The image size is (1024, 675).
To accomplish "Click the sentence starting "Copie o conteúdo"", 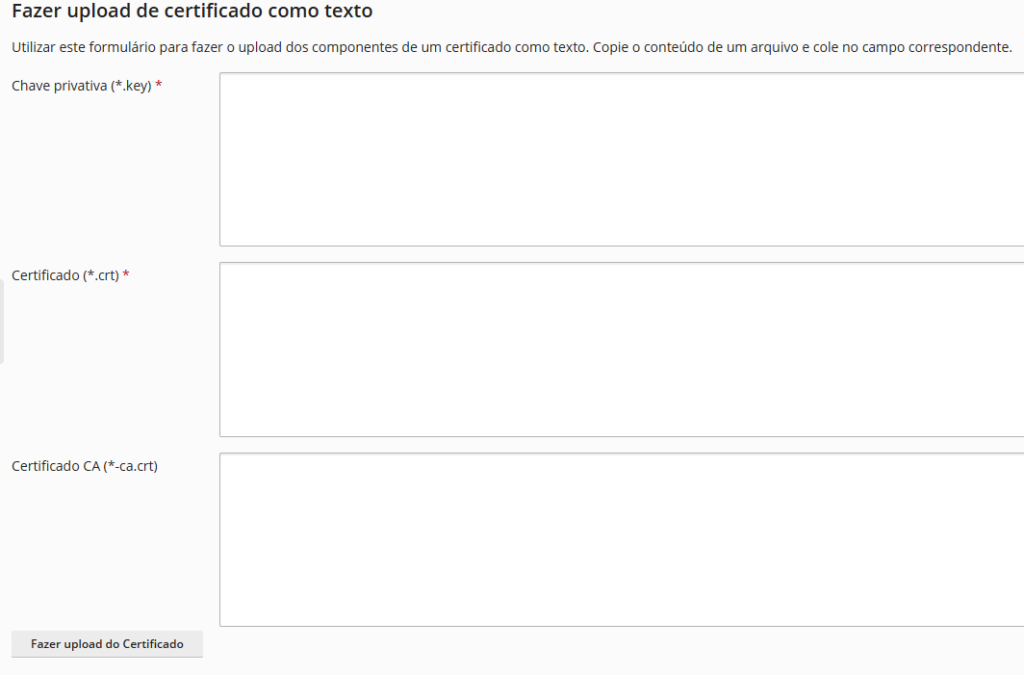I will (802, 47).
